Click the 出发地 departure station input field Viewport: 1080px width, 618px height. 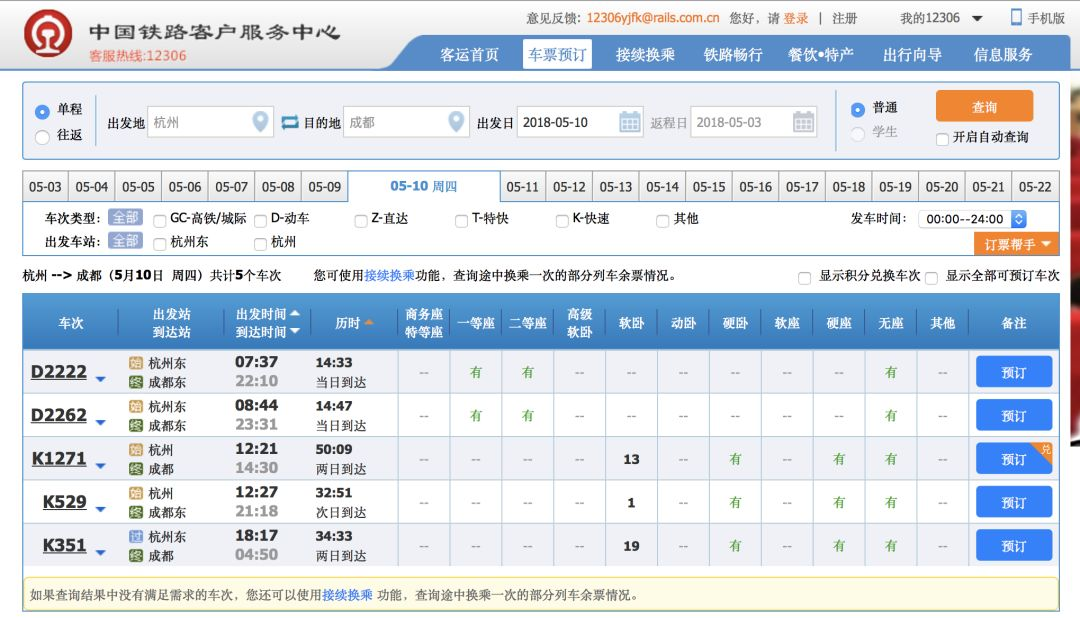[197, 122]
